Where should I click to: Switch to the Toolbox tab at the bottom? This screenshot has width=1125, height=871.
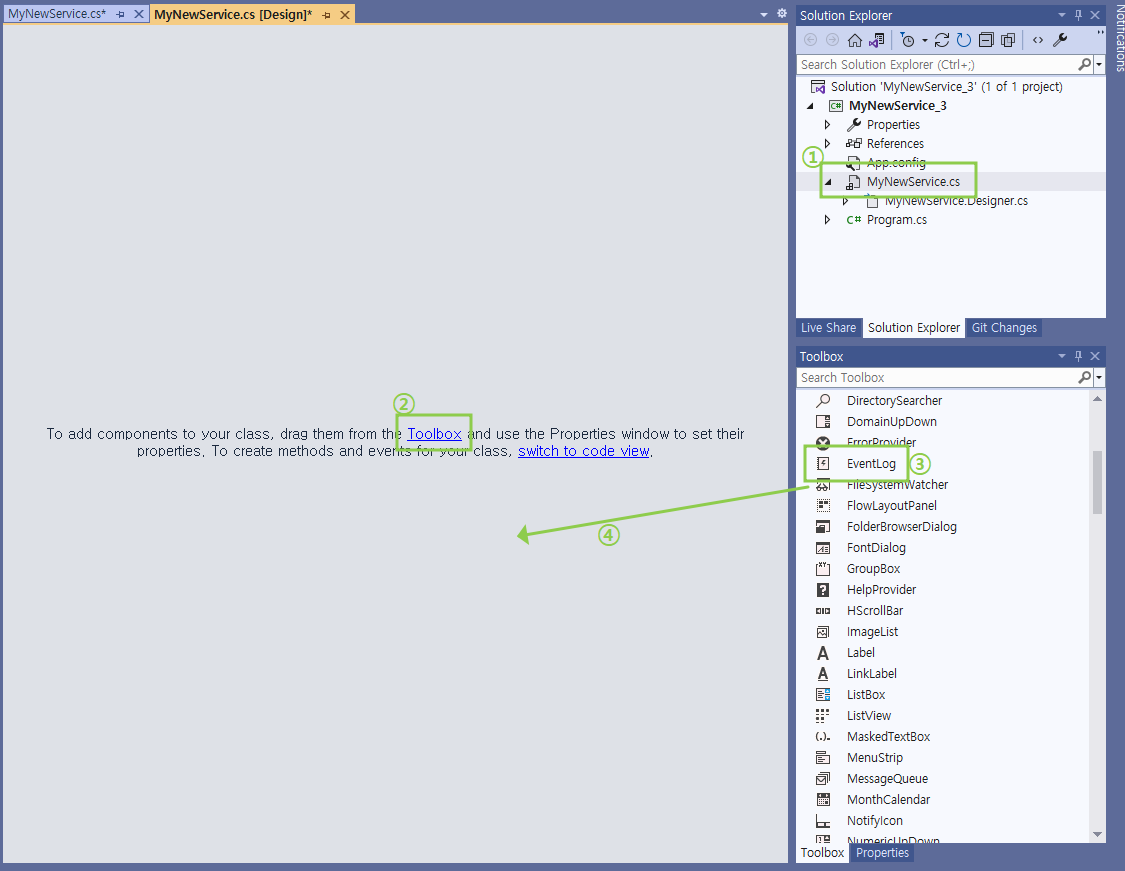point(822,853)
